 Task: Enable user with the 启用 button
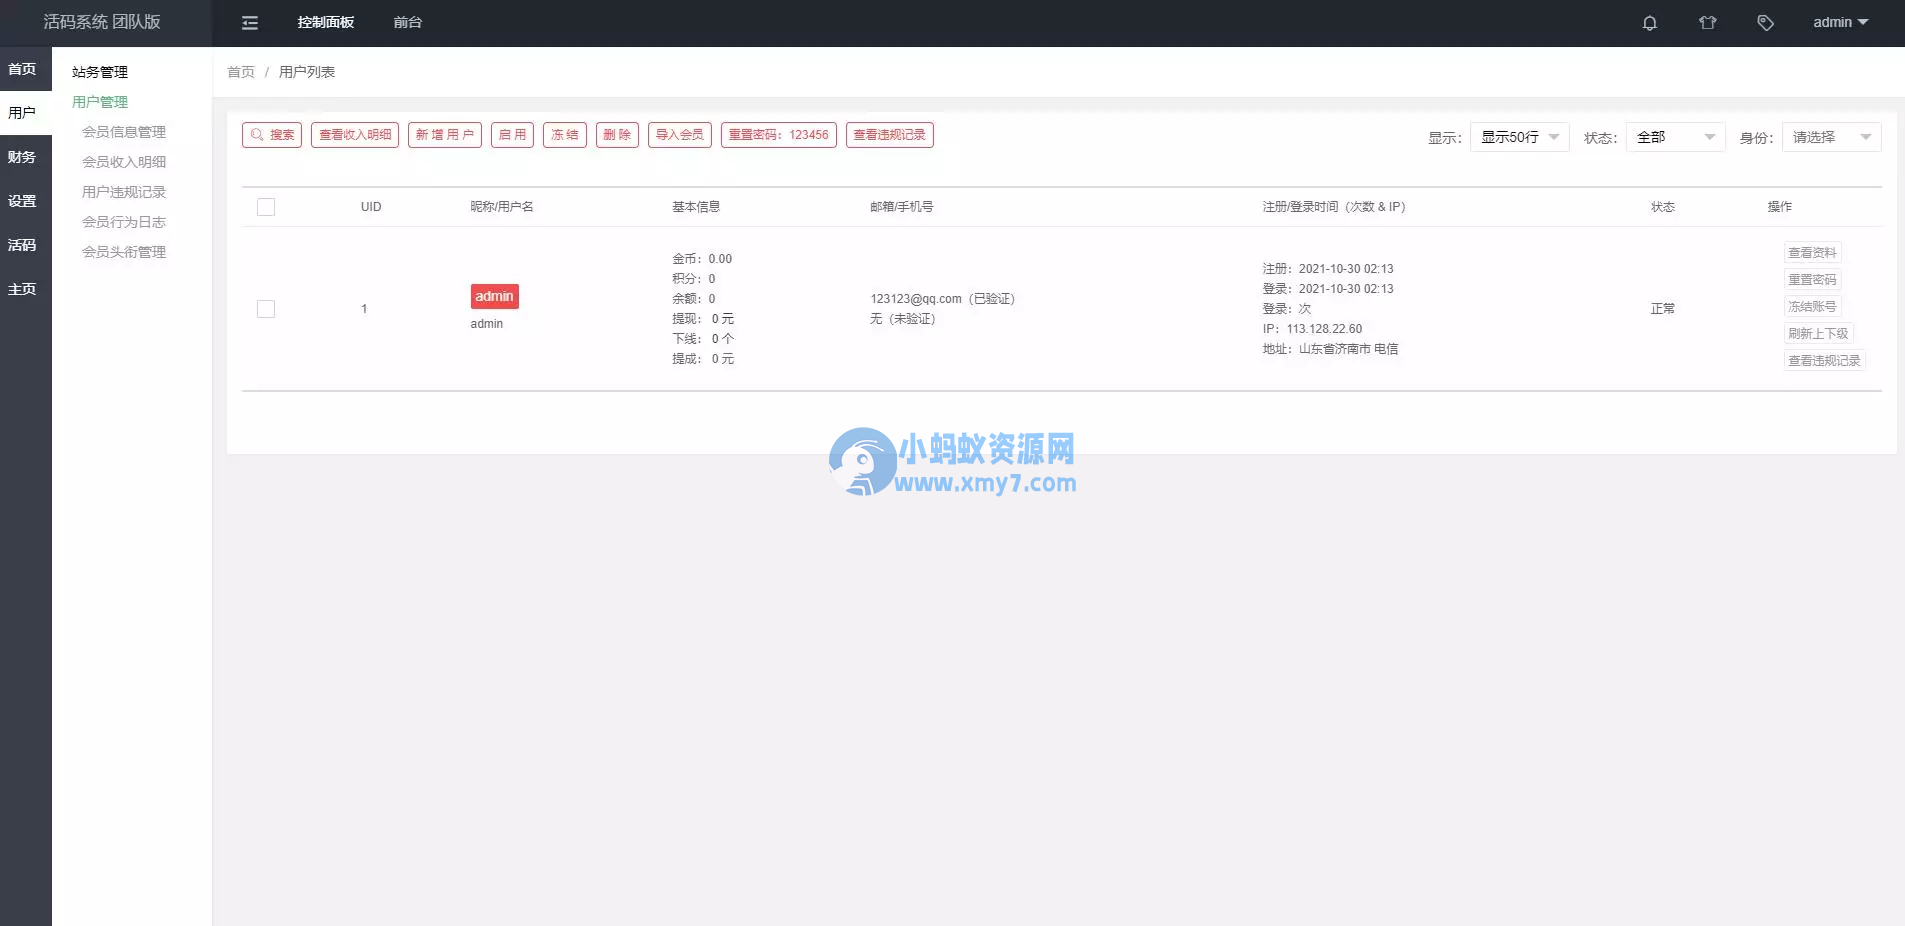coord(511,135)
